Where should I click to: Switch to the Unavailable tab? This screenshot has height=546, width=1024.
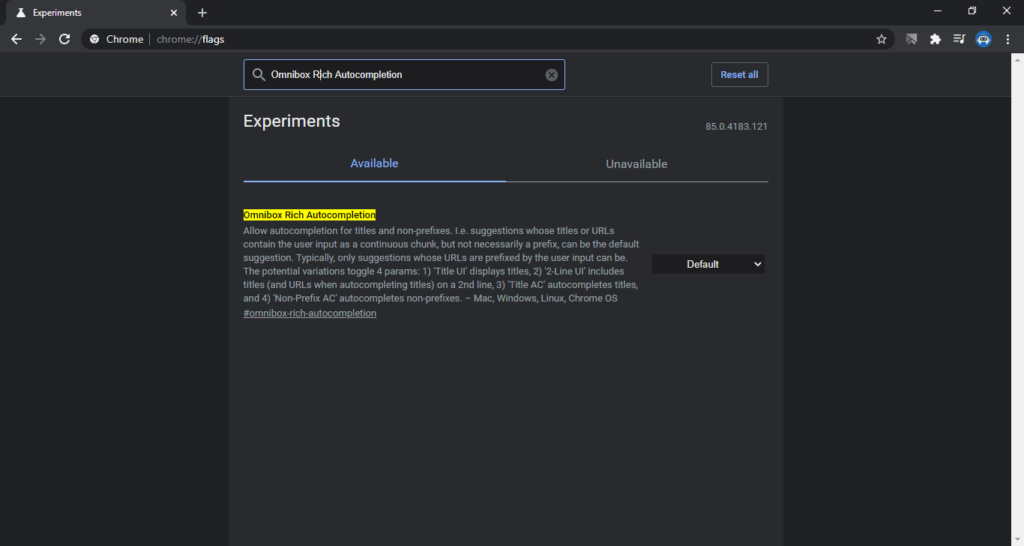pos(636,164)
